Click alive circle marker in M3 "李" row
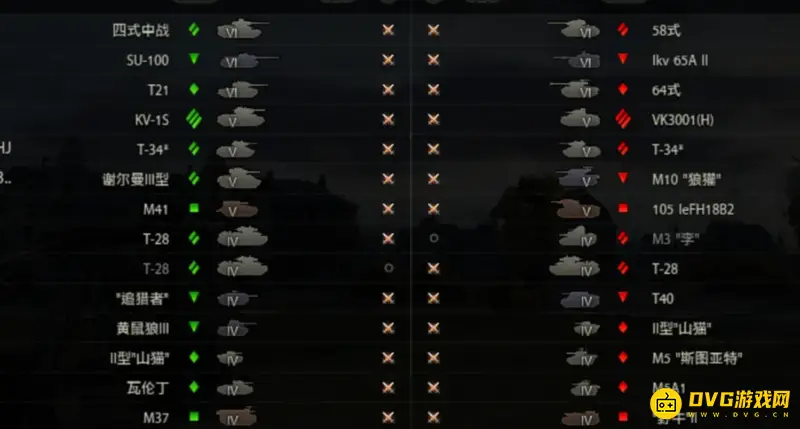Screen dimensions: 800x429 (434, 238)
